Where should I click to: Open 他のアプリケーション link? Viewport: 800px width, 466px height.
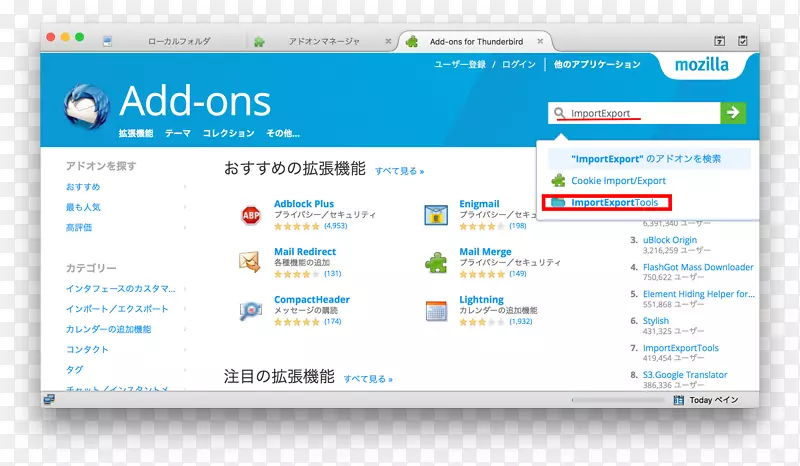(597, 64)
